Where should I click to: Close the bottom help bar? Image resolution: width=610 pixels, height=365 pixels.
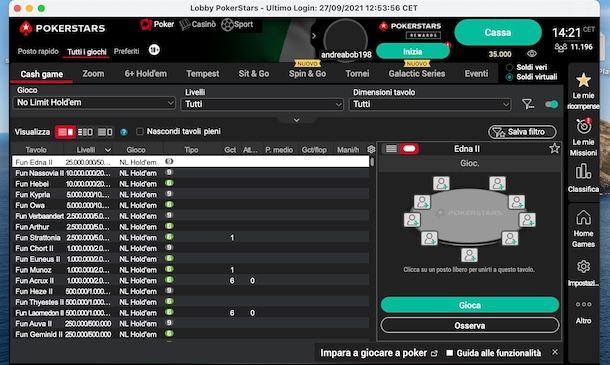click(x=555, y=352)
